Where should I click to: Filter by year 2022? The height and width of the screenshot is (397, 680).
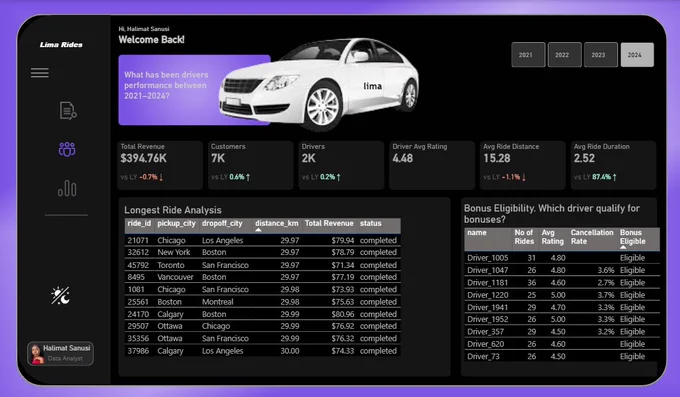(x=565, y=55)
